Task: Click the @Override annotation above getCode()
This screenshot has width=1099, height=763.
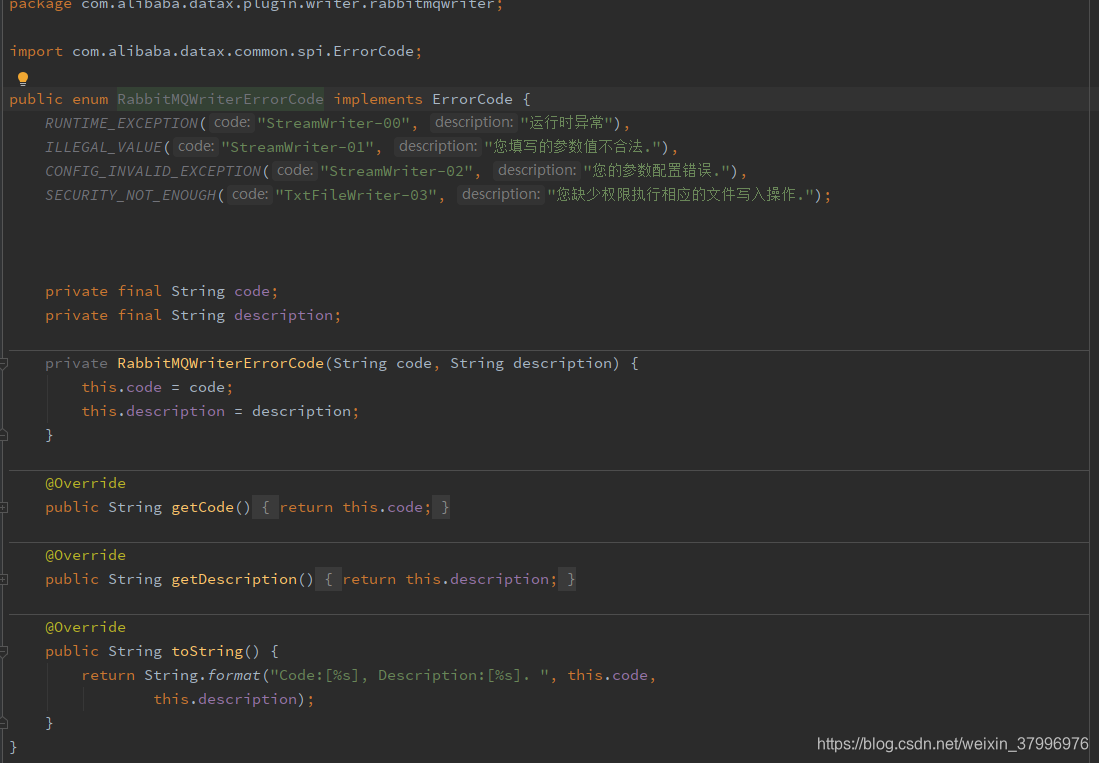Action: (x=86, y=483)
